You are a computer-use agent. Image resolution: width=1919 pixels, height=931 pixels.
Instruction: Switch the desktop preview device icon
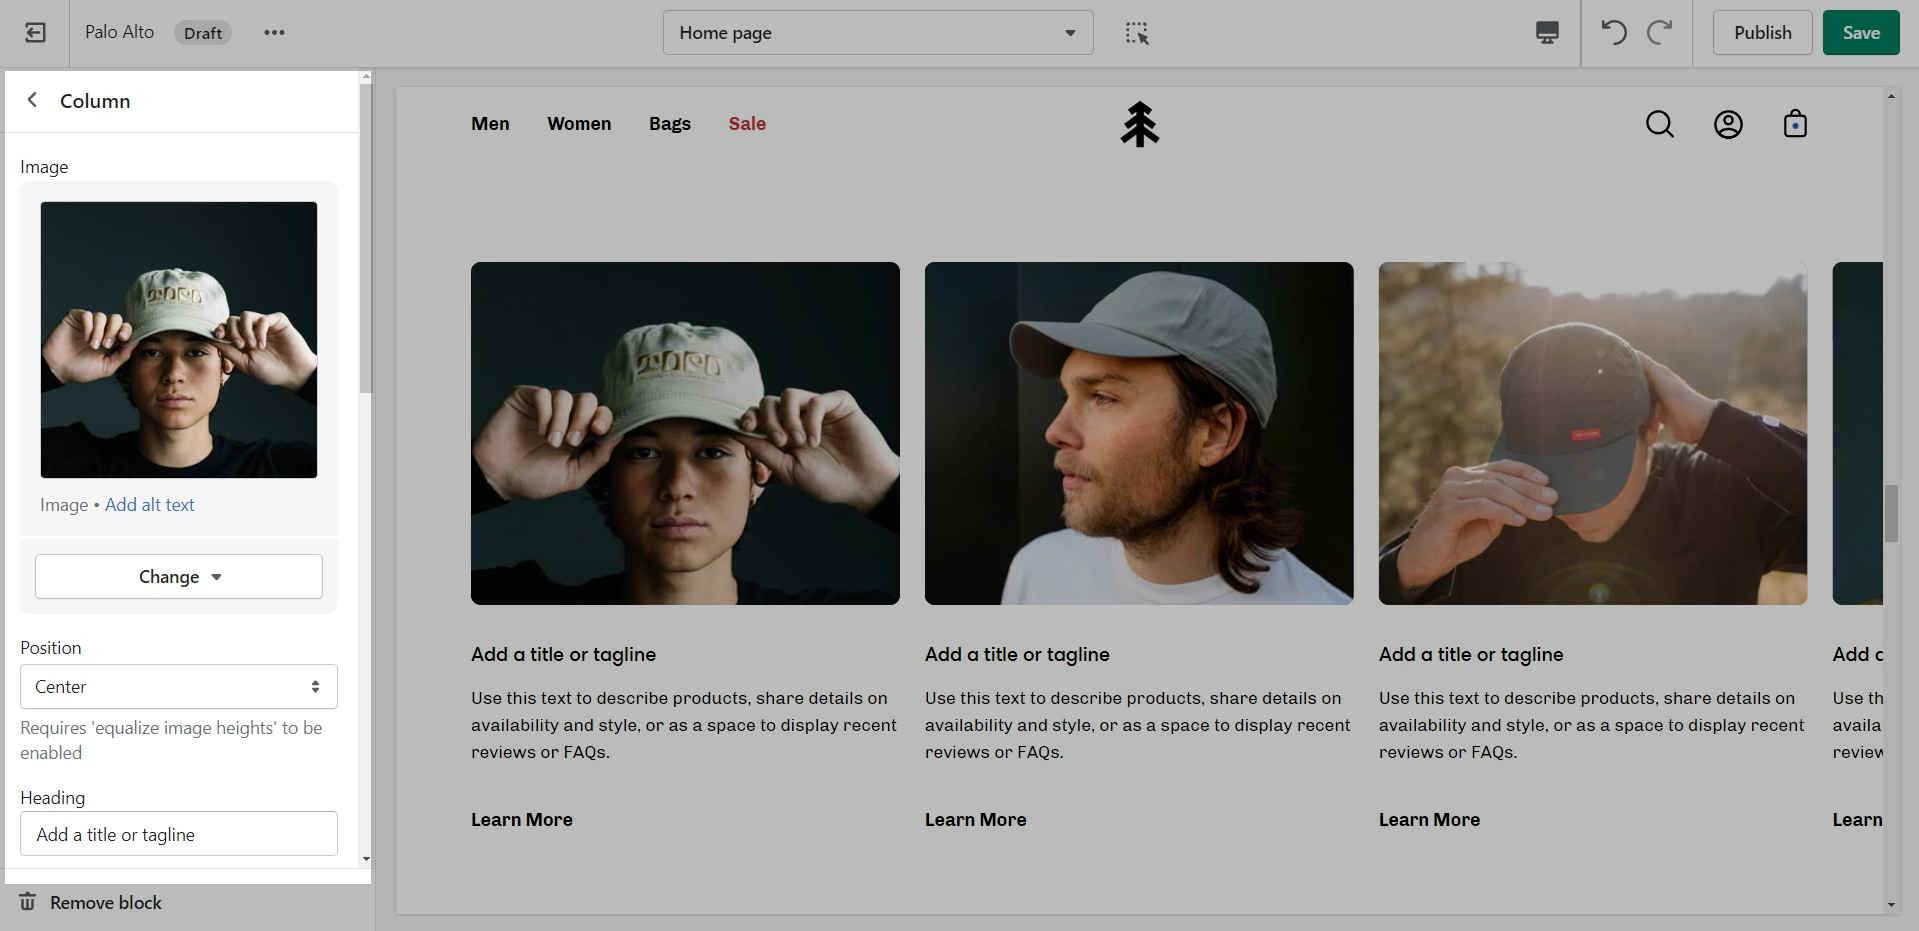coord(1546,33)
